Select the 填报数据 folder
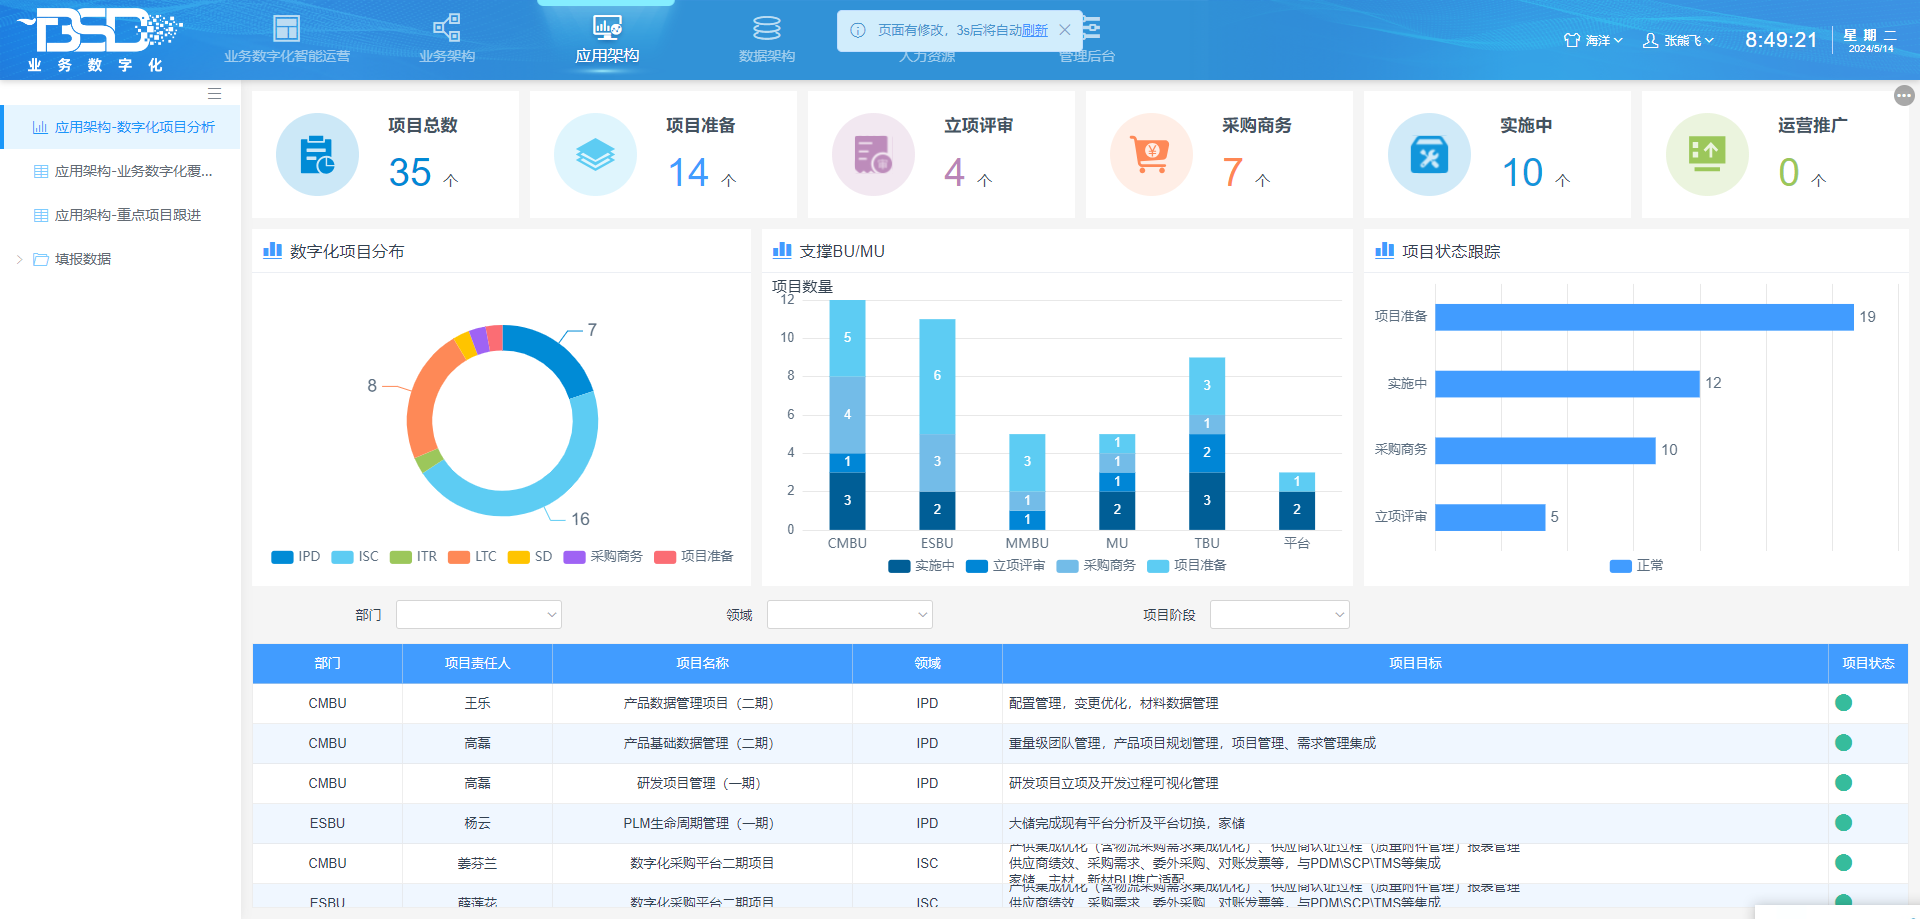1920x919 pixels. point(83,259)
